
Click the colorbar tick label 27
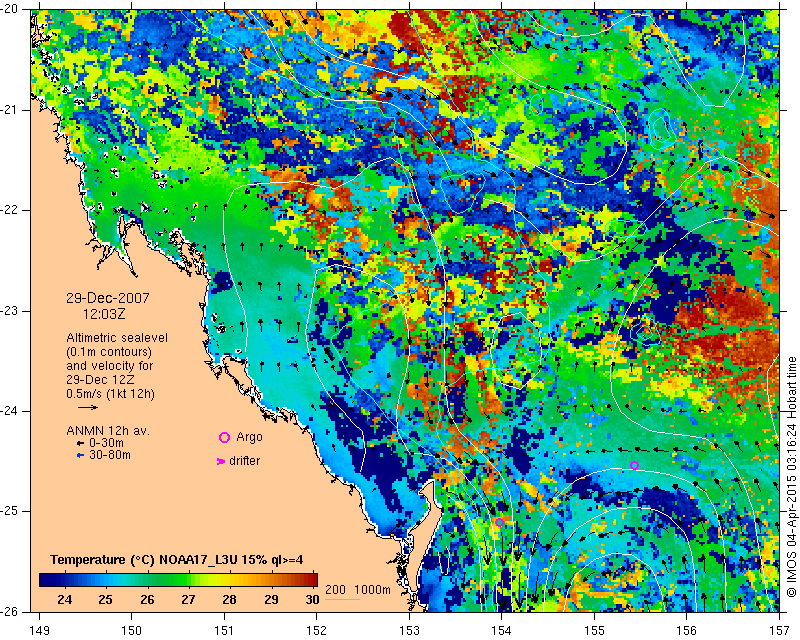[x=188, y=600]
